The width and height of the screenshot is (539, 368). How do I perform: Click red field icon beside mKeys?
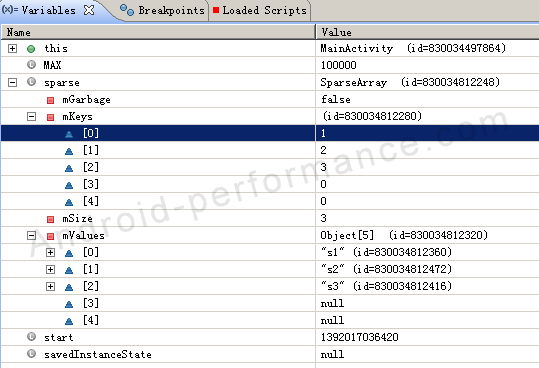point(51,118)
